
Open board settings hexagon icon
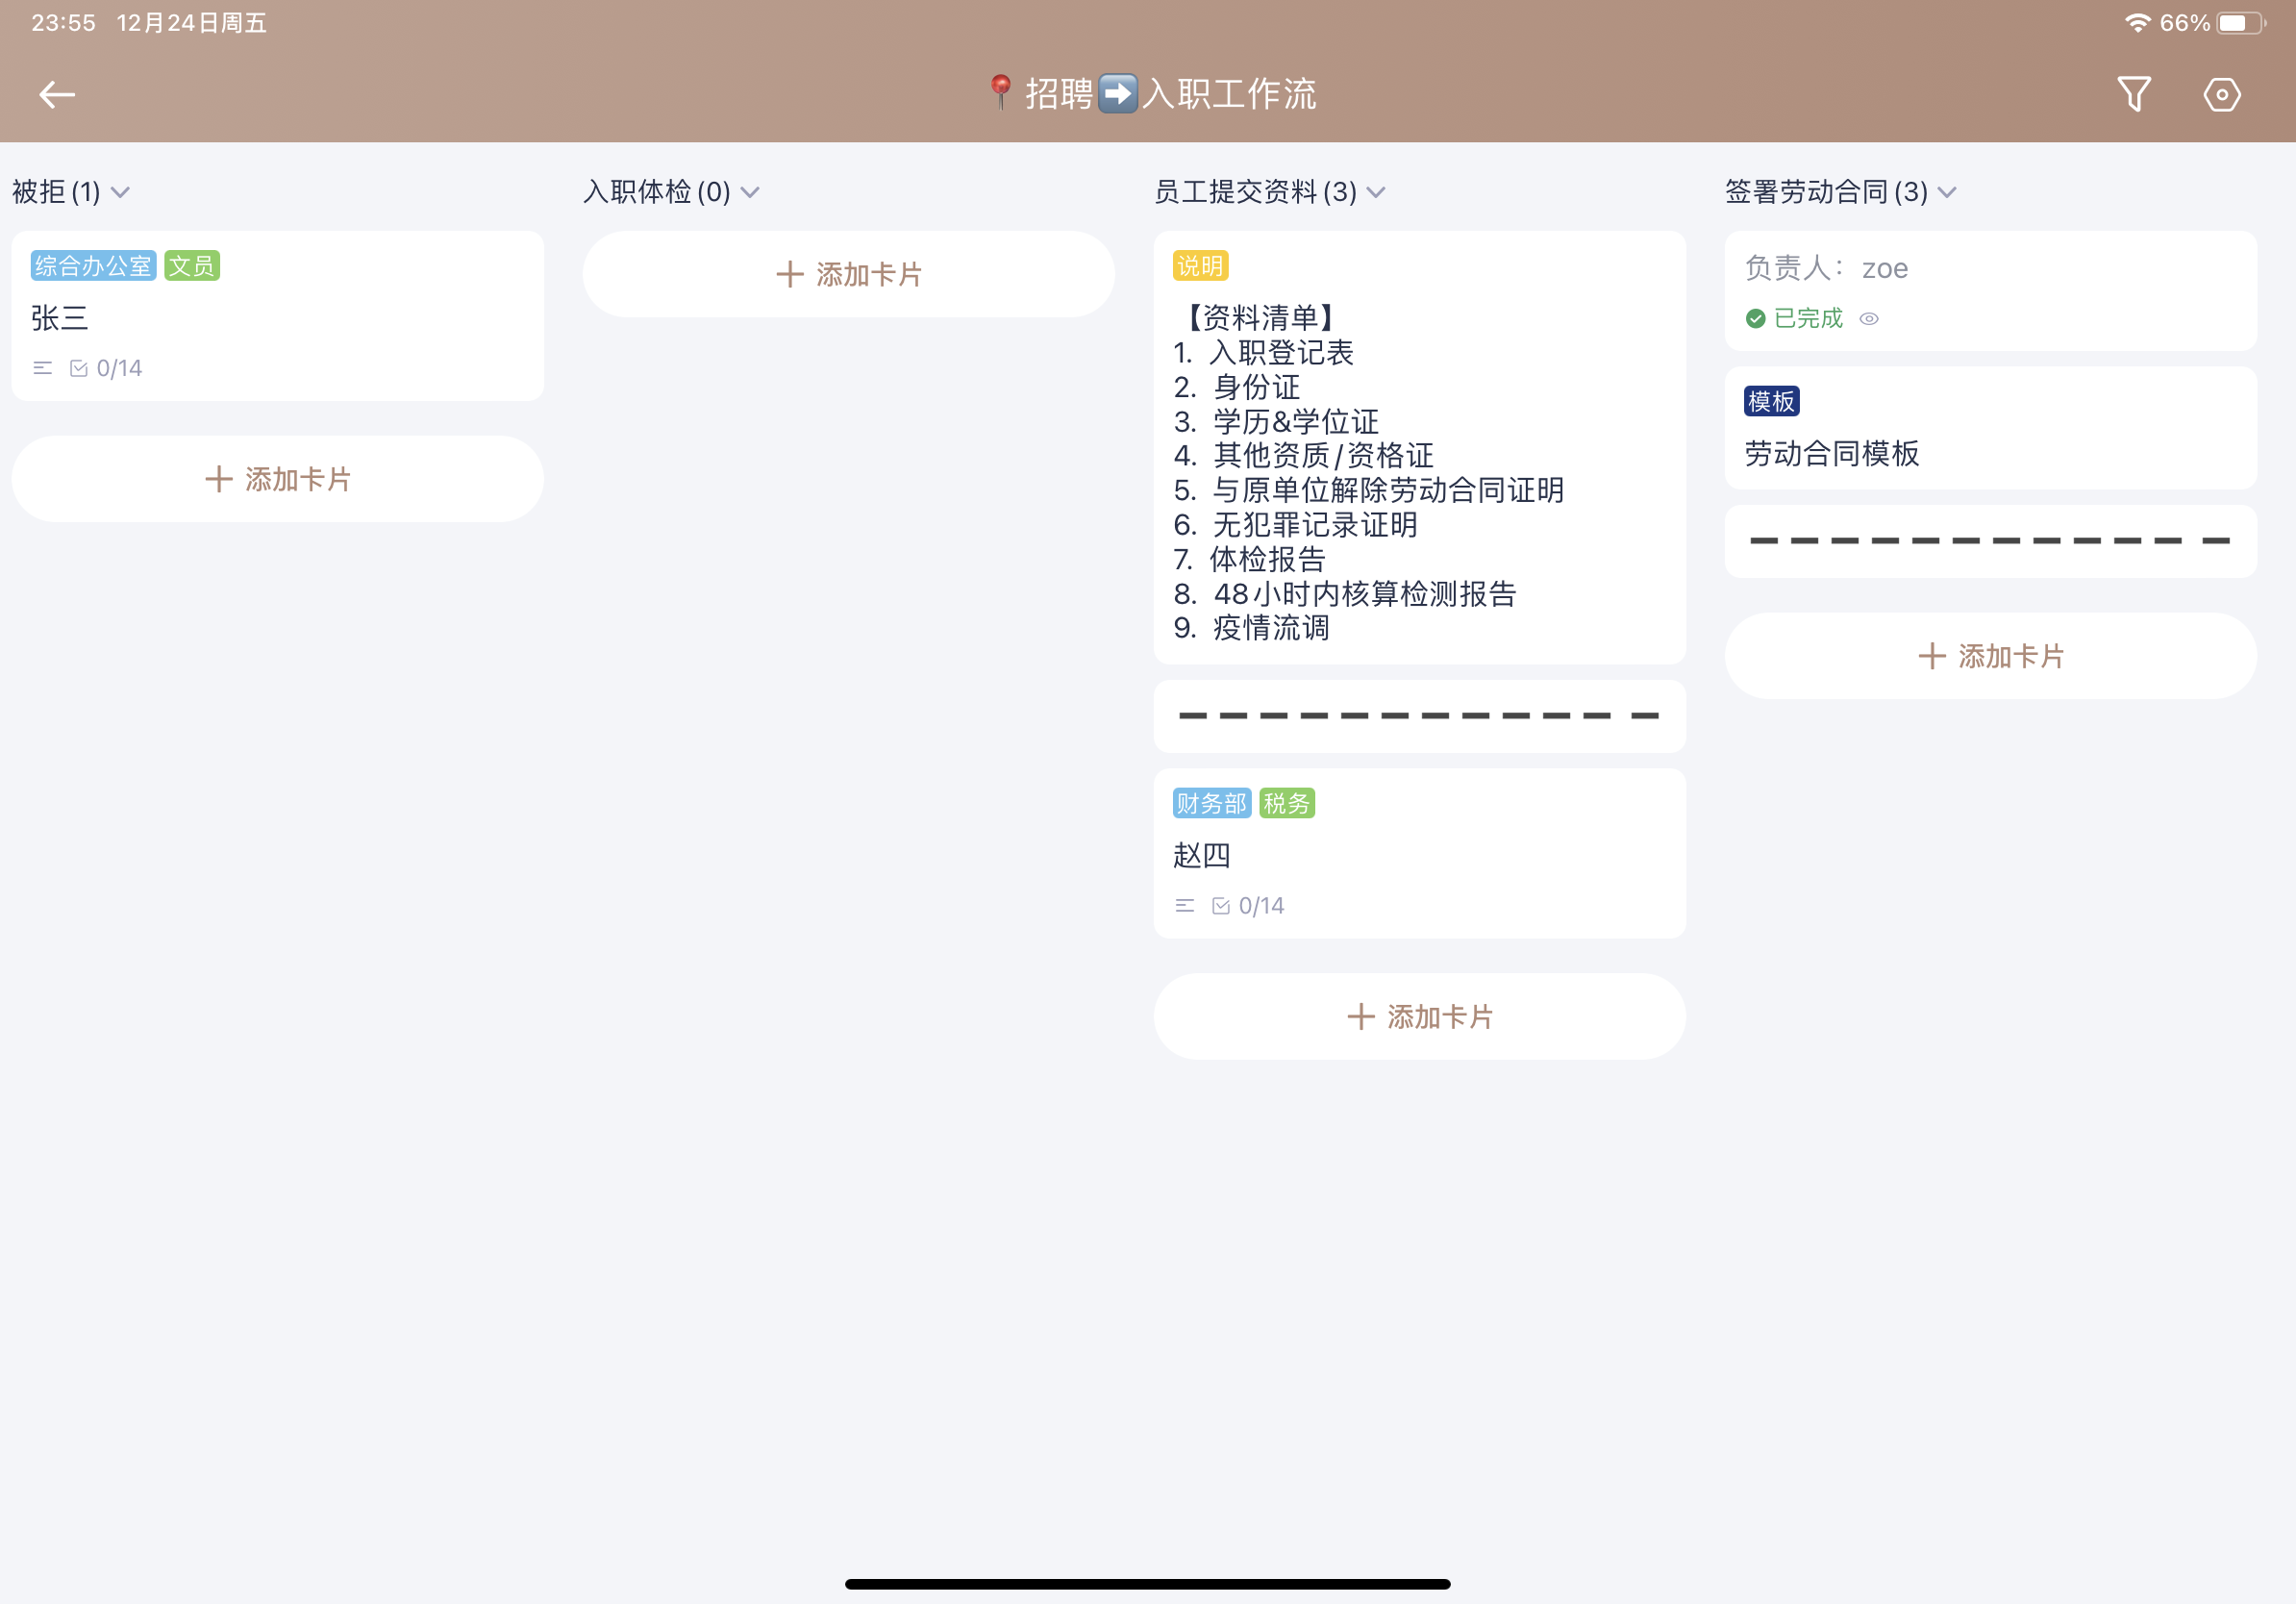point(2221,94)
